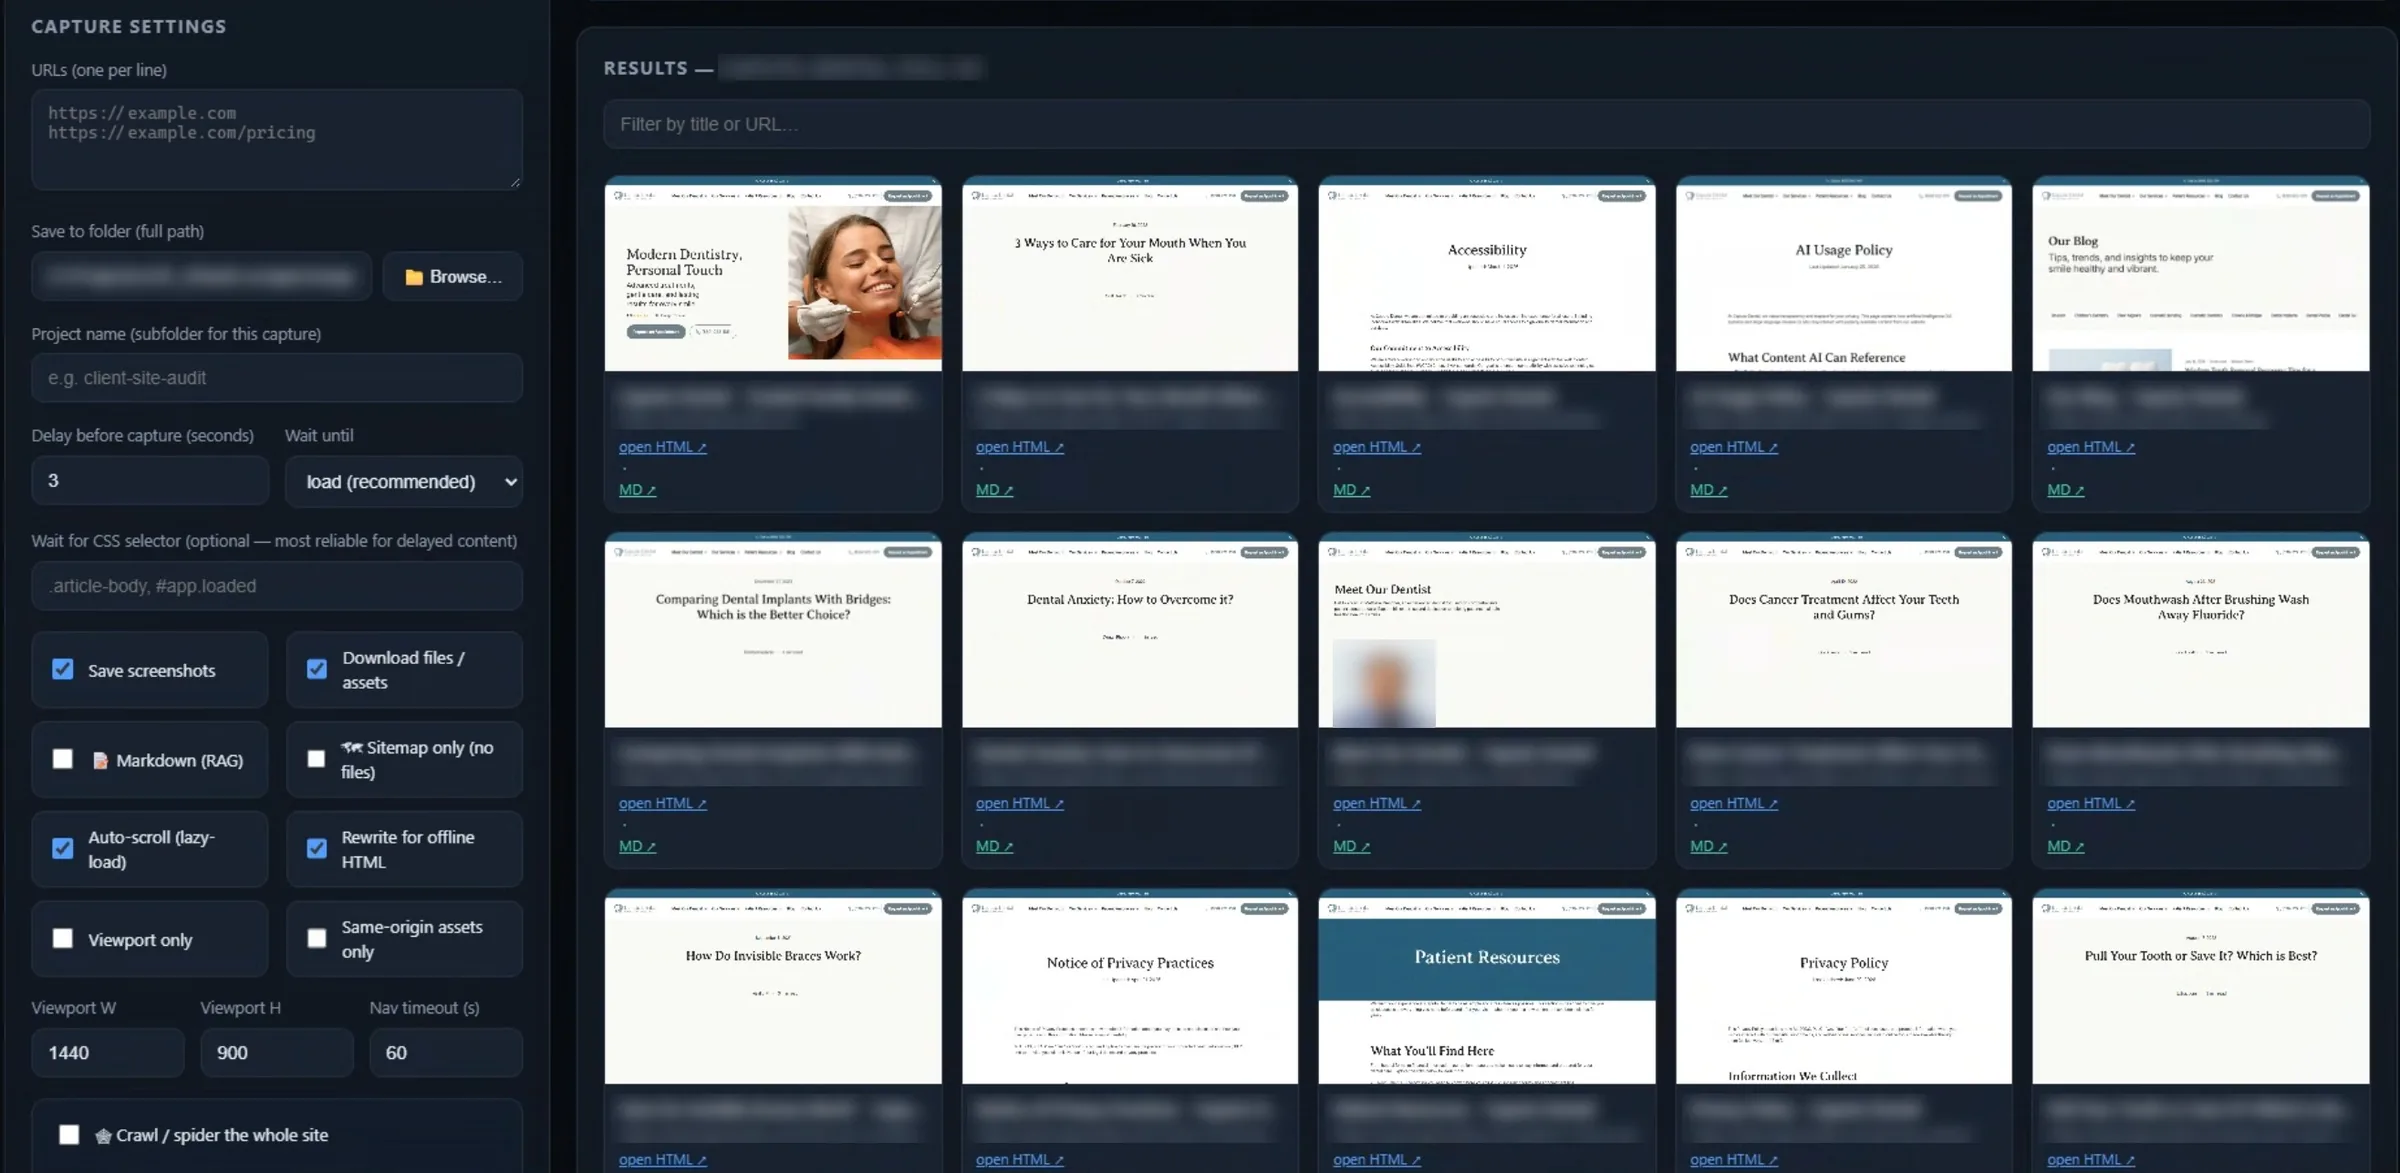This screenshot has height=1173, width=2400.
Task: Open the Privacy Policy thumbnail
Action: pyautogui.click(x=1844, y=986)
